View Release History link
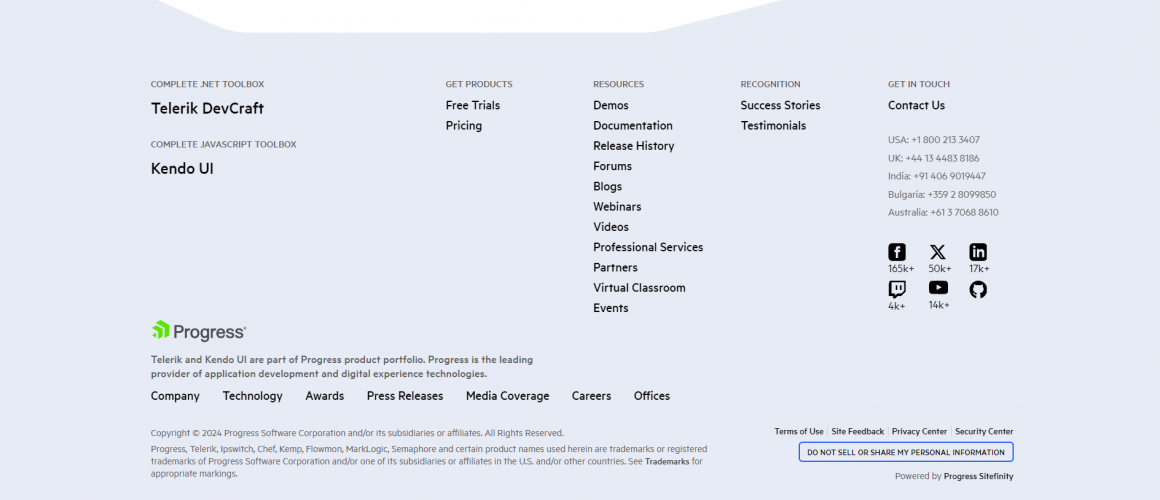The image size is (1160, 500). coord(634,146)
